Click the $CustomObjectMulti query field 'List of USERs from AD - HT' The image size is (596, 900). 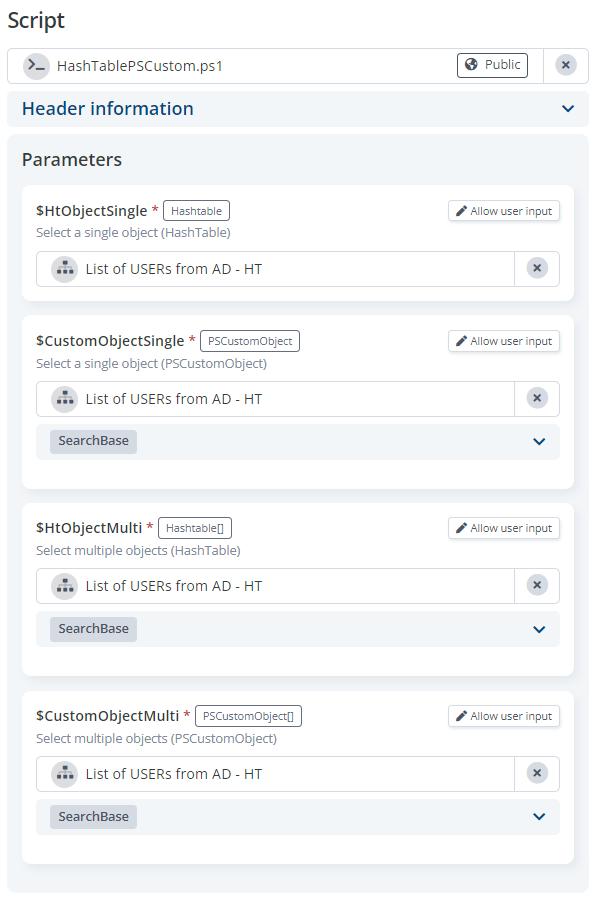pyautogui.click(x=275, y=774)
